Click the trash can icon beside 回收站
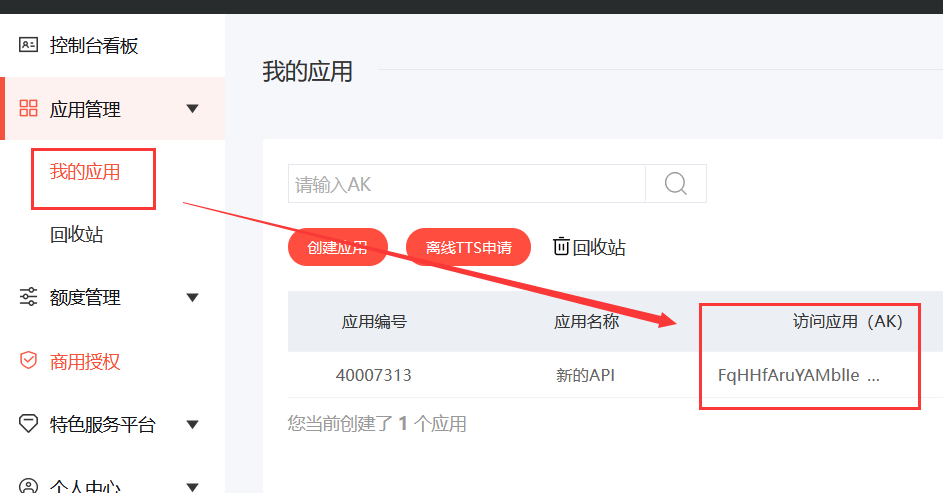 [x=561, y=246]
